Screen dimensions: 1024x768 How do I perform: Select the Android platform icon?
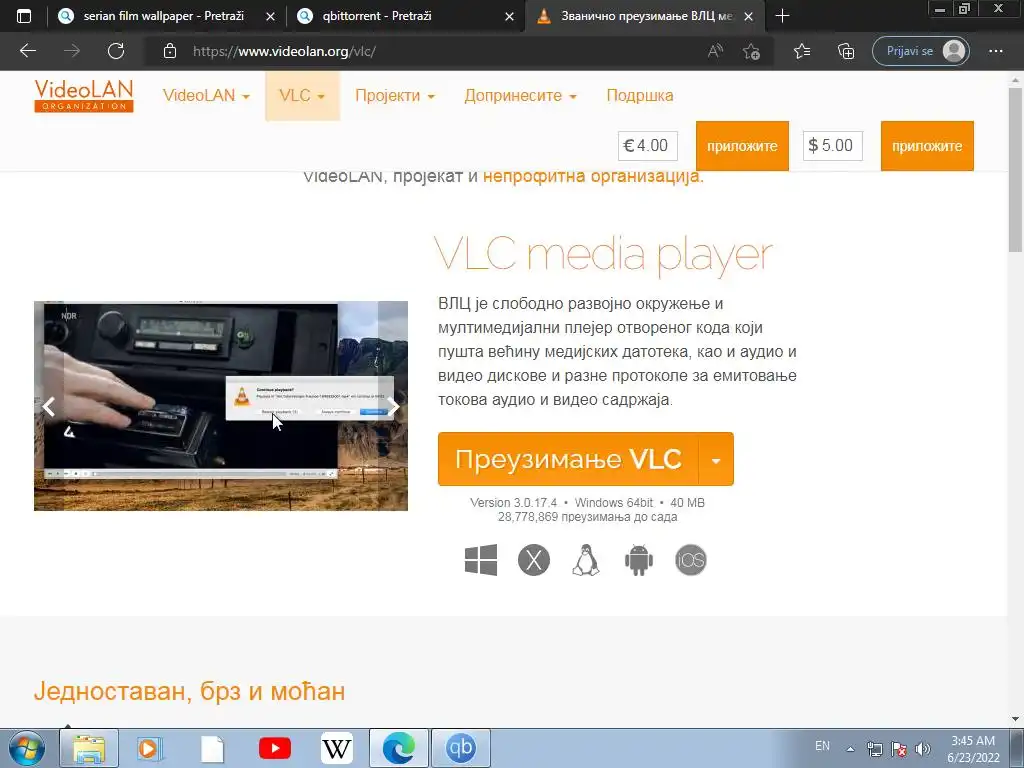pyautogui.click(x=639, y=560)
